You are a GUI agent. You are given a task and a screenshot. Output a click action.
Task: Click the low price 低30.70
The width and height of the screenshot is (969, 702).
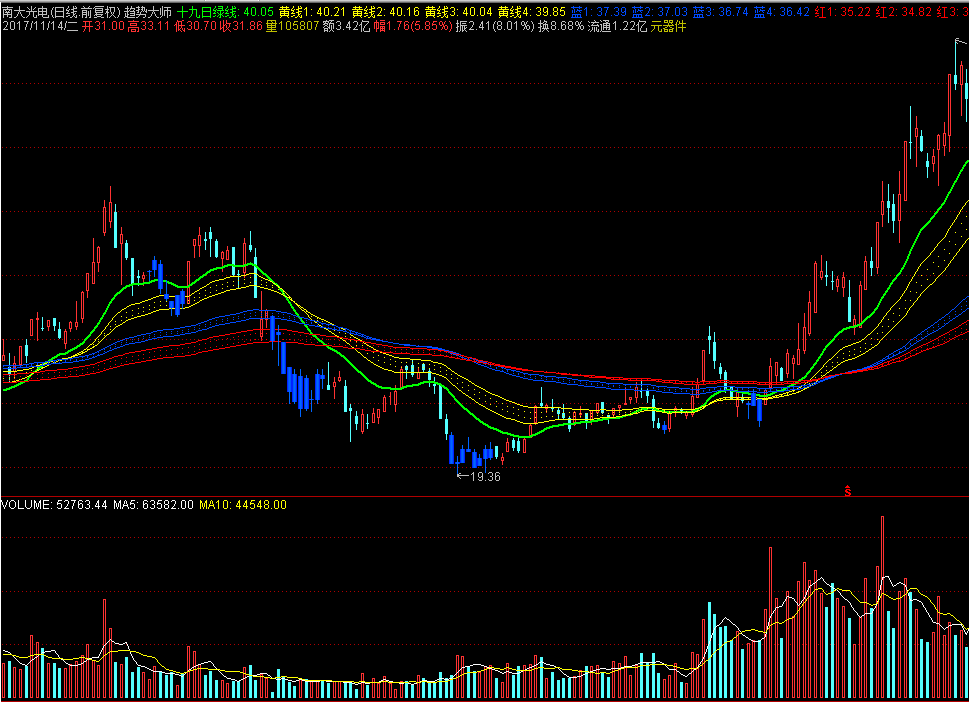(x=195, y=27)
